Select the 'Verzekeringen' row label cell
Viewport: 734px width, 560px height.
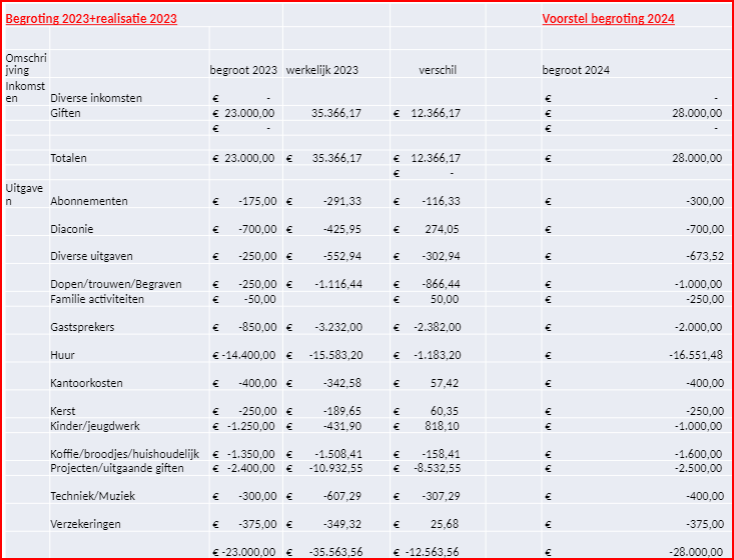point(86,524)
